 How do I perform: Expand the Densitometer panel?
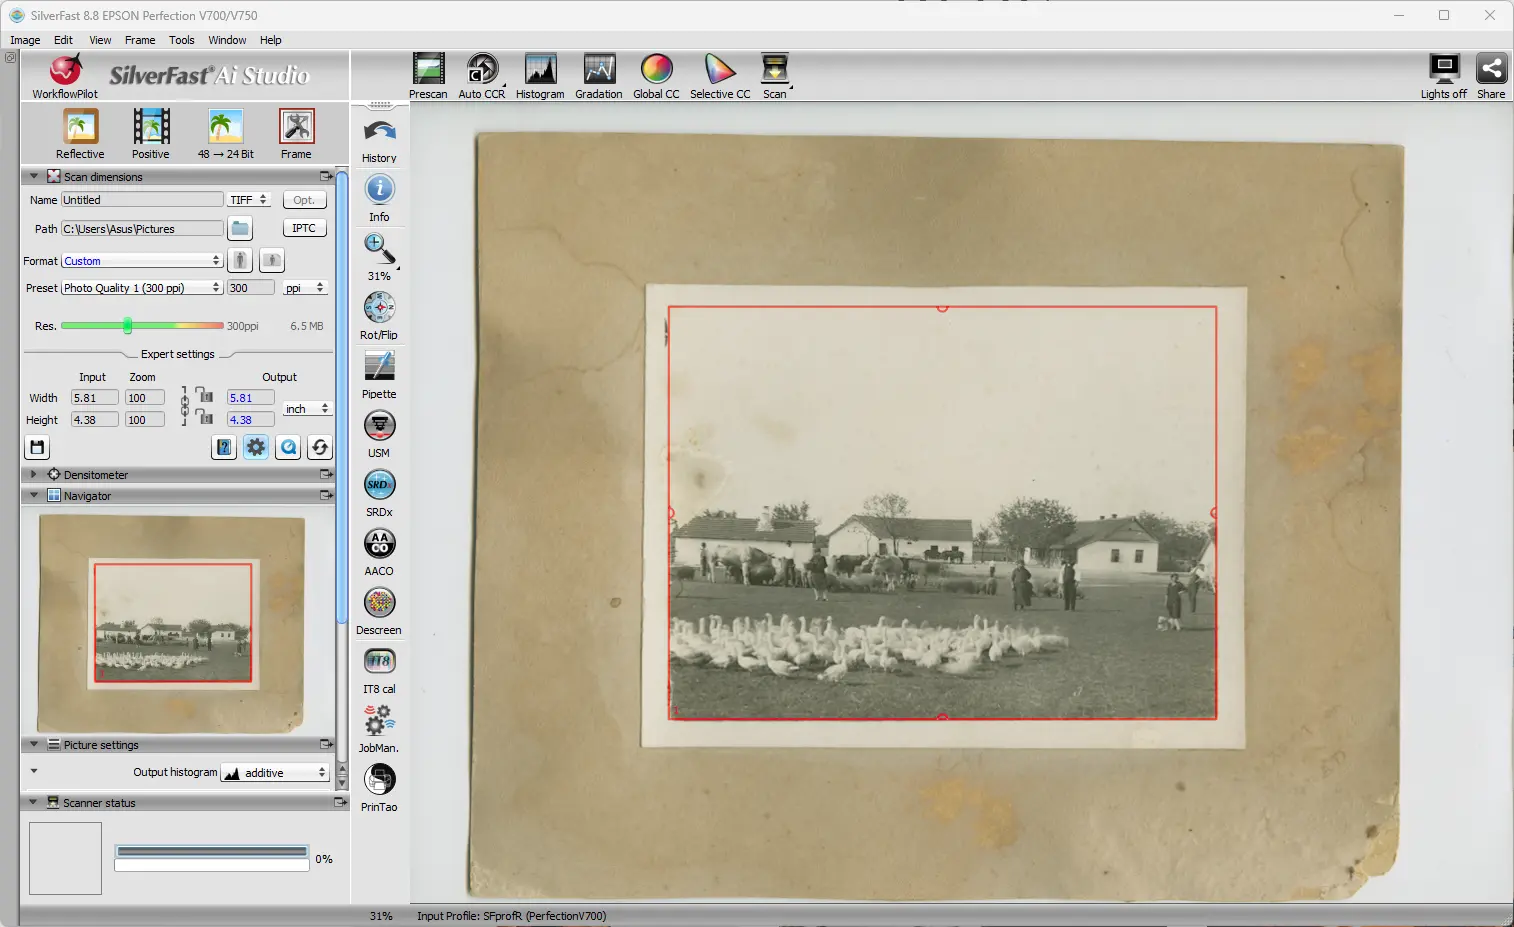pos(33,474)
